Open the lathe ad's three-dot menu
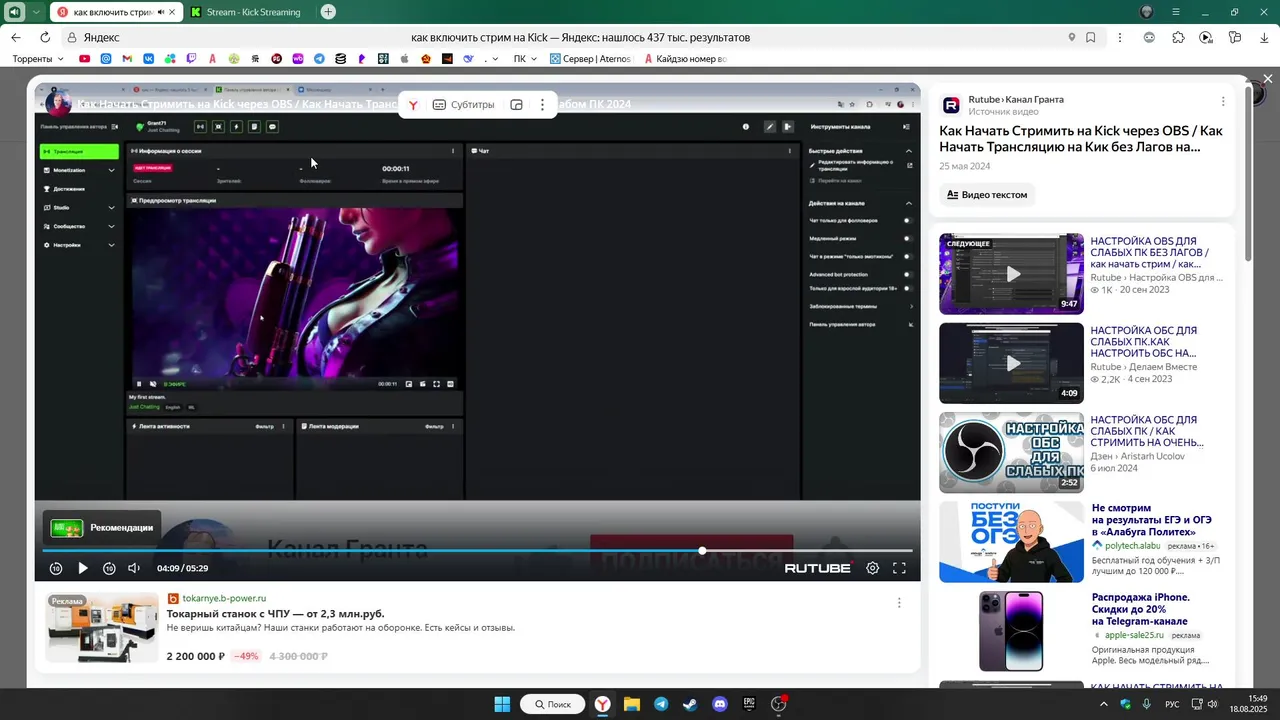The width and height of the screenshot is (1280, 720). (x=899, y=602)
